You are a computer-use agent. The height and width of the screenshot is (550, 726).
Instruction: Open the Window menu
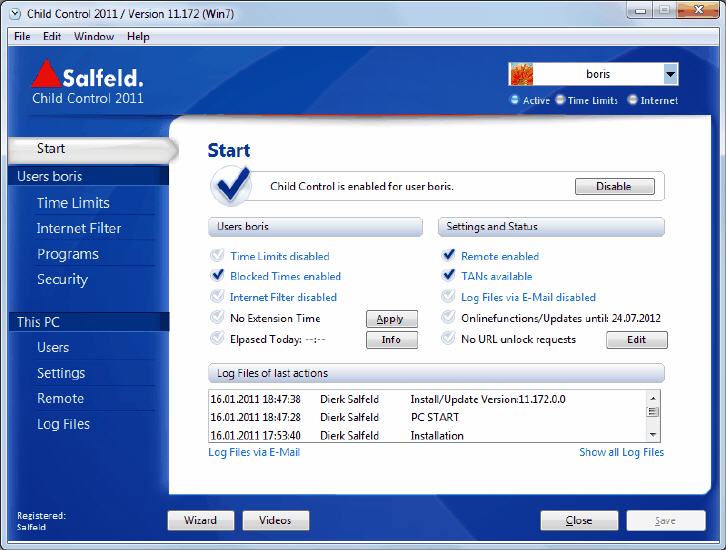click(94, 36)
